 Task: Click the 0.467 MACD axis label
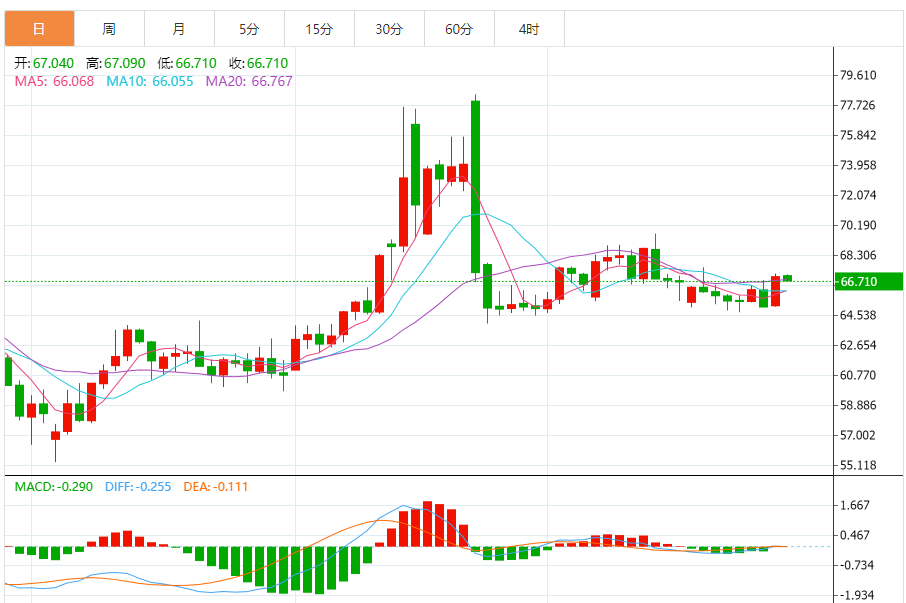point(855,535)
